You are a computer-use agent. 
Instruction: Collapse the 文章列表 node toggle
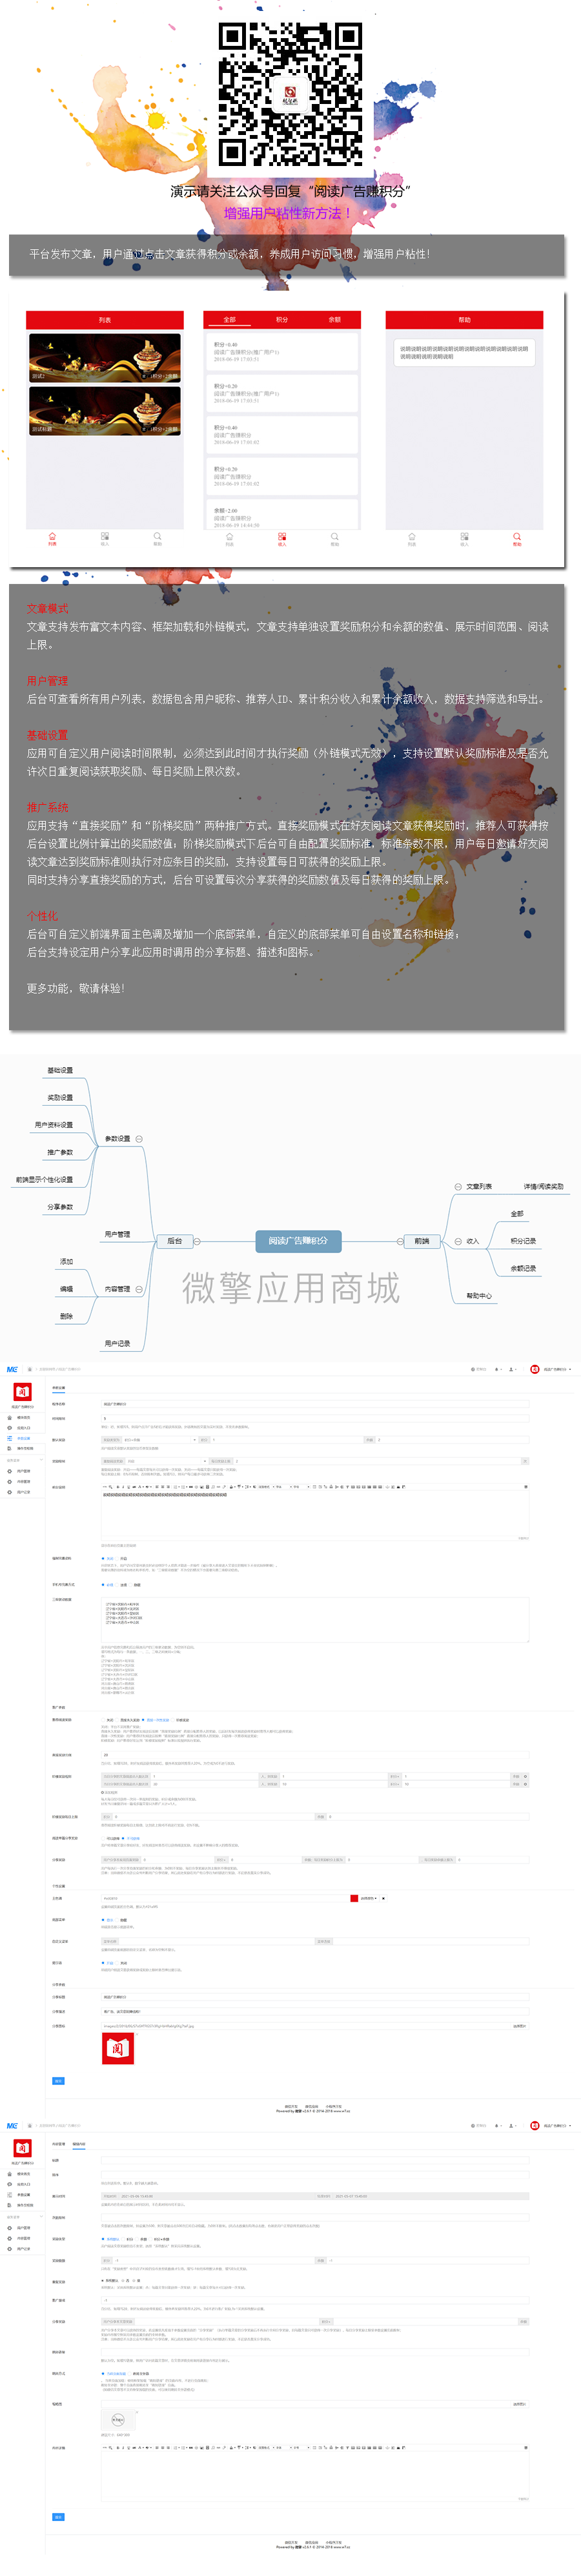click(x=457, y=1187)
